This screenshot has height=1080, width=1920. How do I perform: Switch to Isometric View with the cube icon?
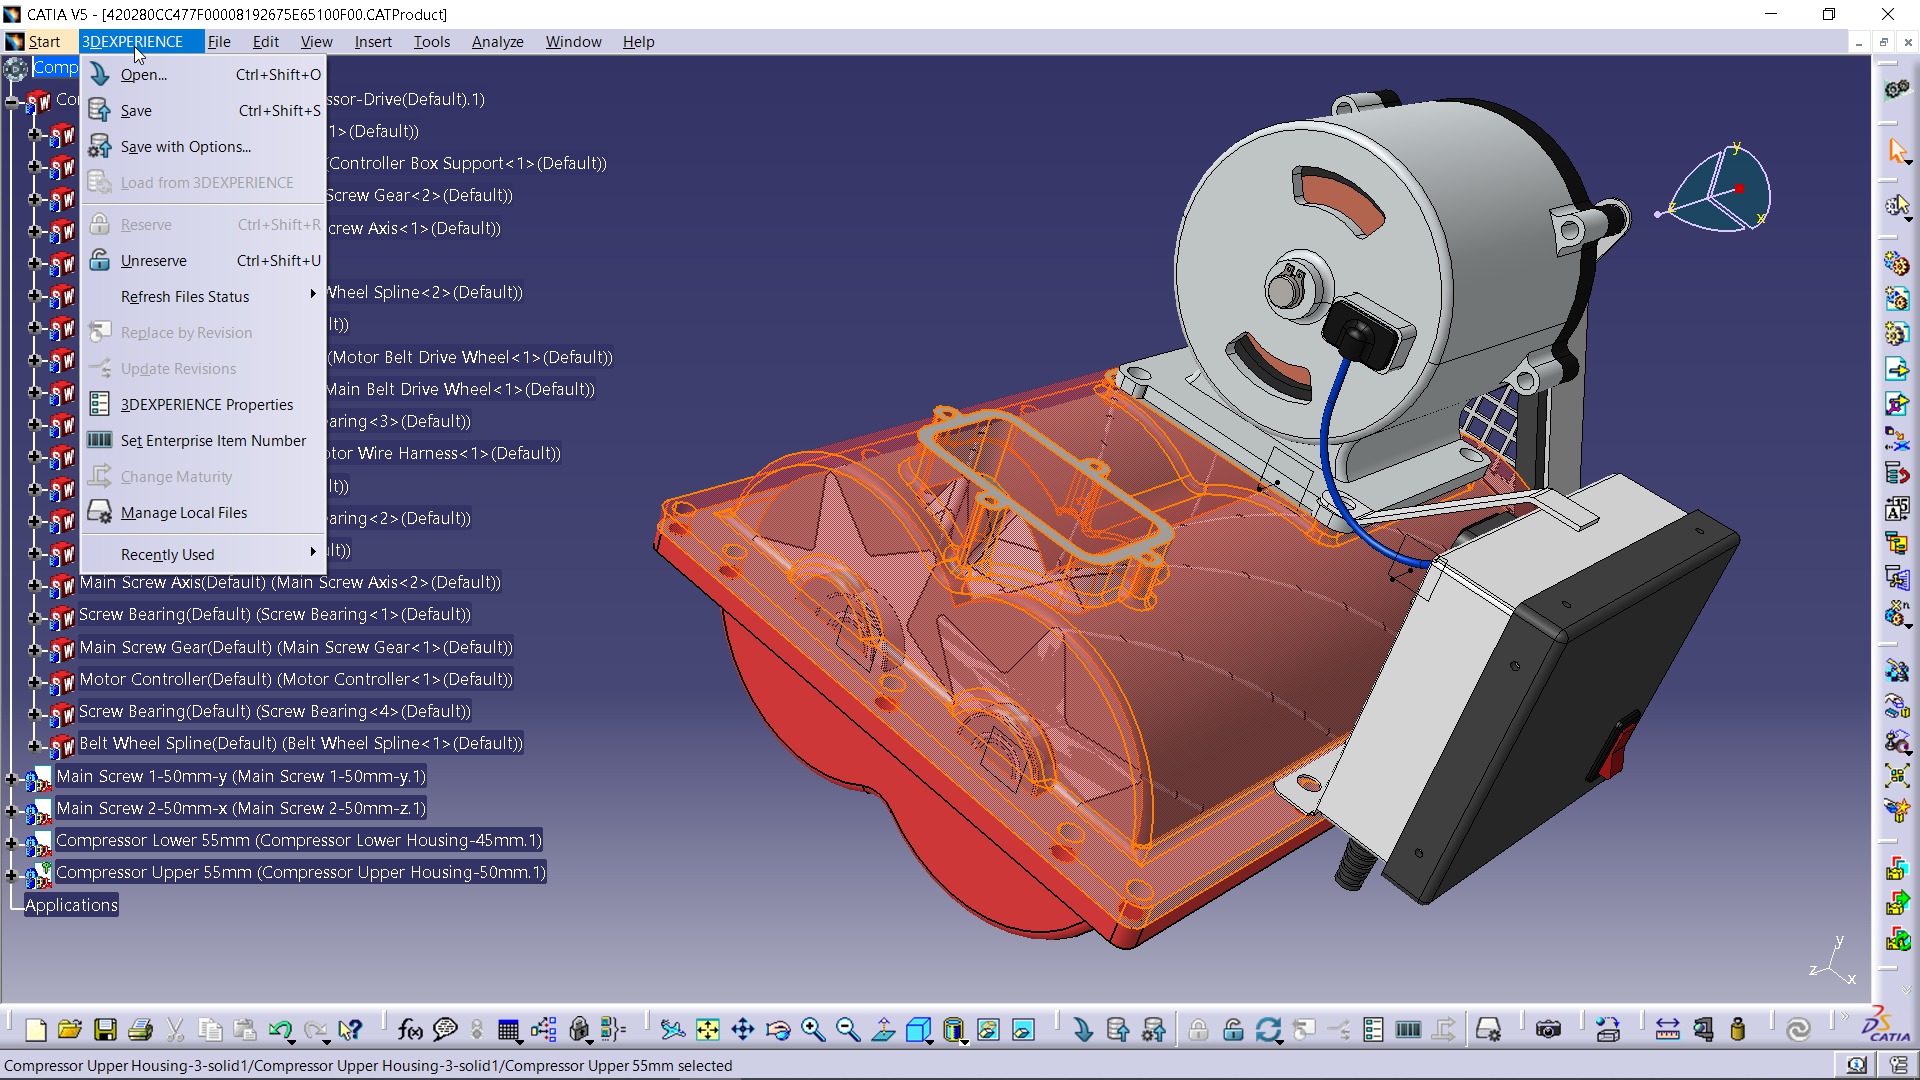pos(920,1028)
